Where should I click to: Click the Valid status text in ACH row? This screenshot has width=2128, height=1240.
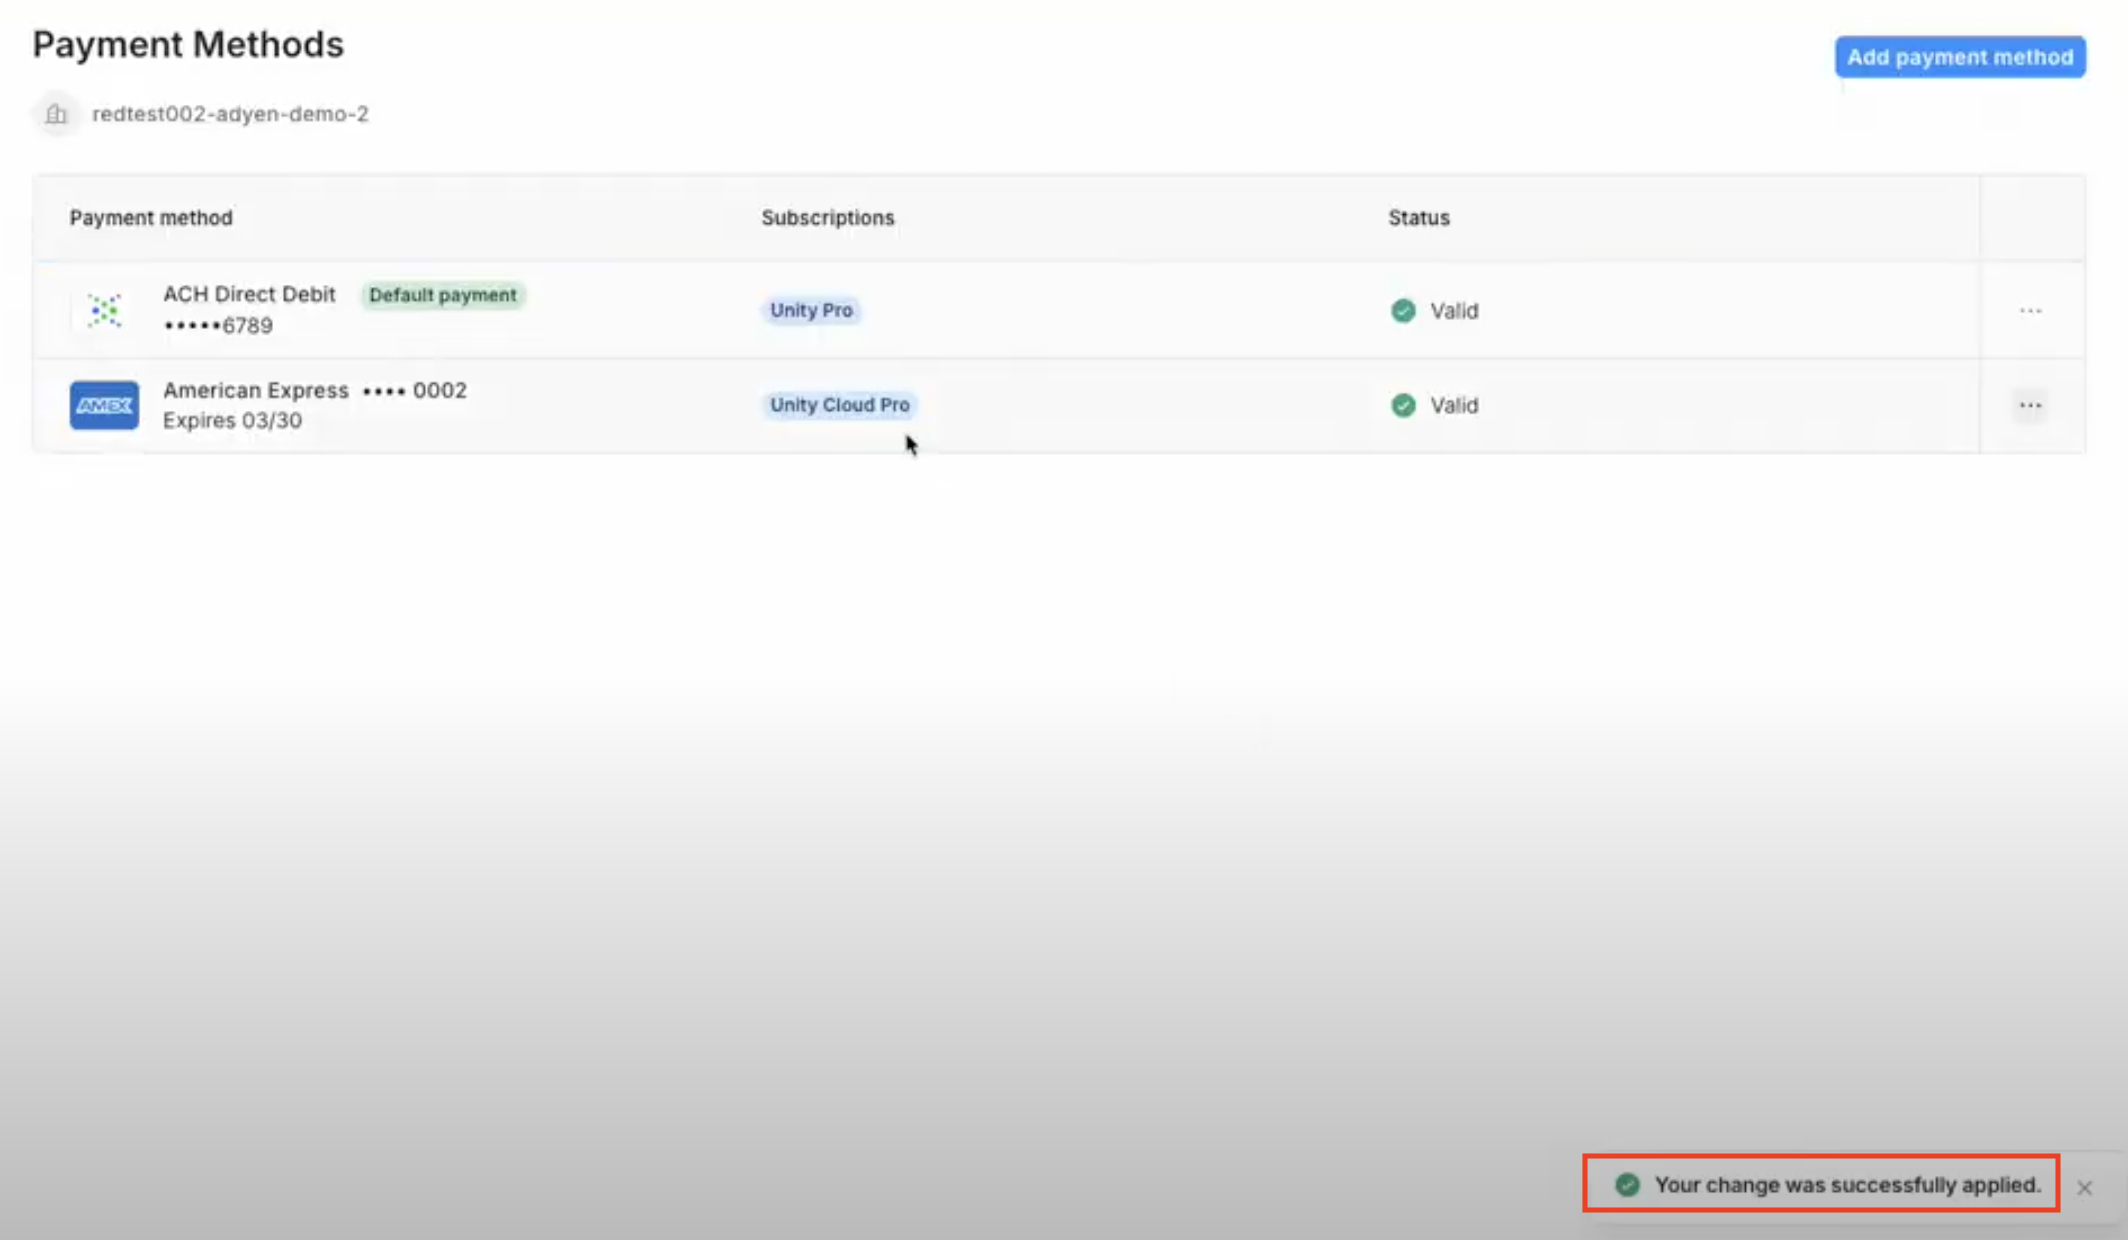pos(1454,311)
